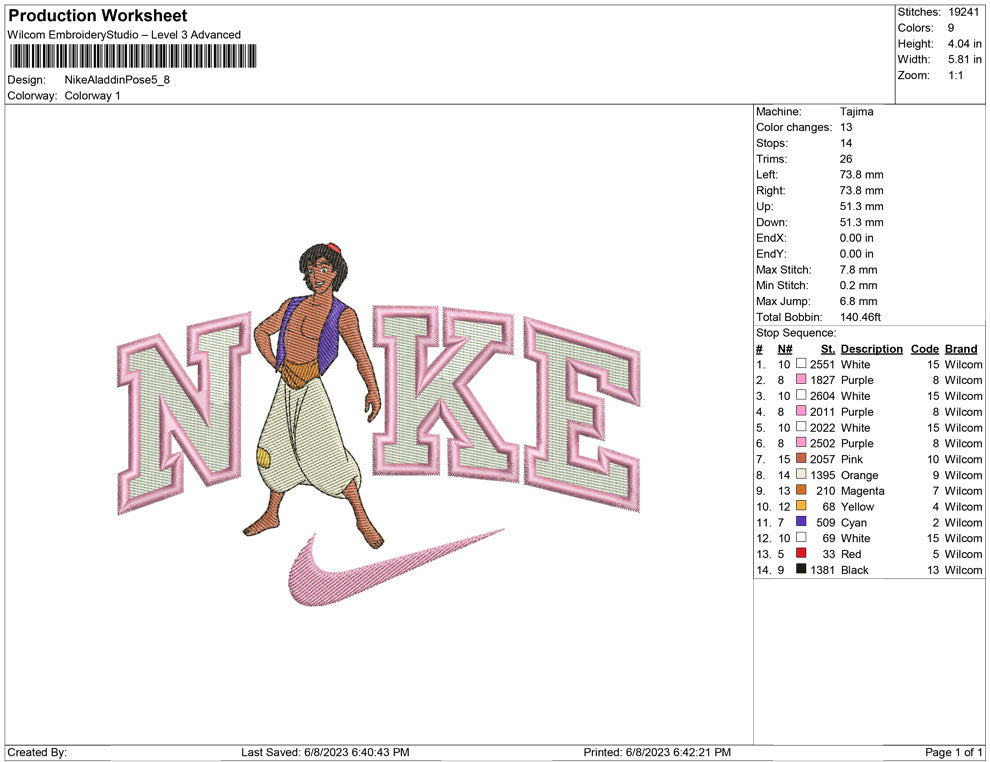Click the Description column header

pyautogui.click(x=871, y=349)
